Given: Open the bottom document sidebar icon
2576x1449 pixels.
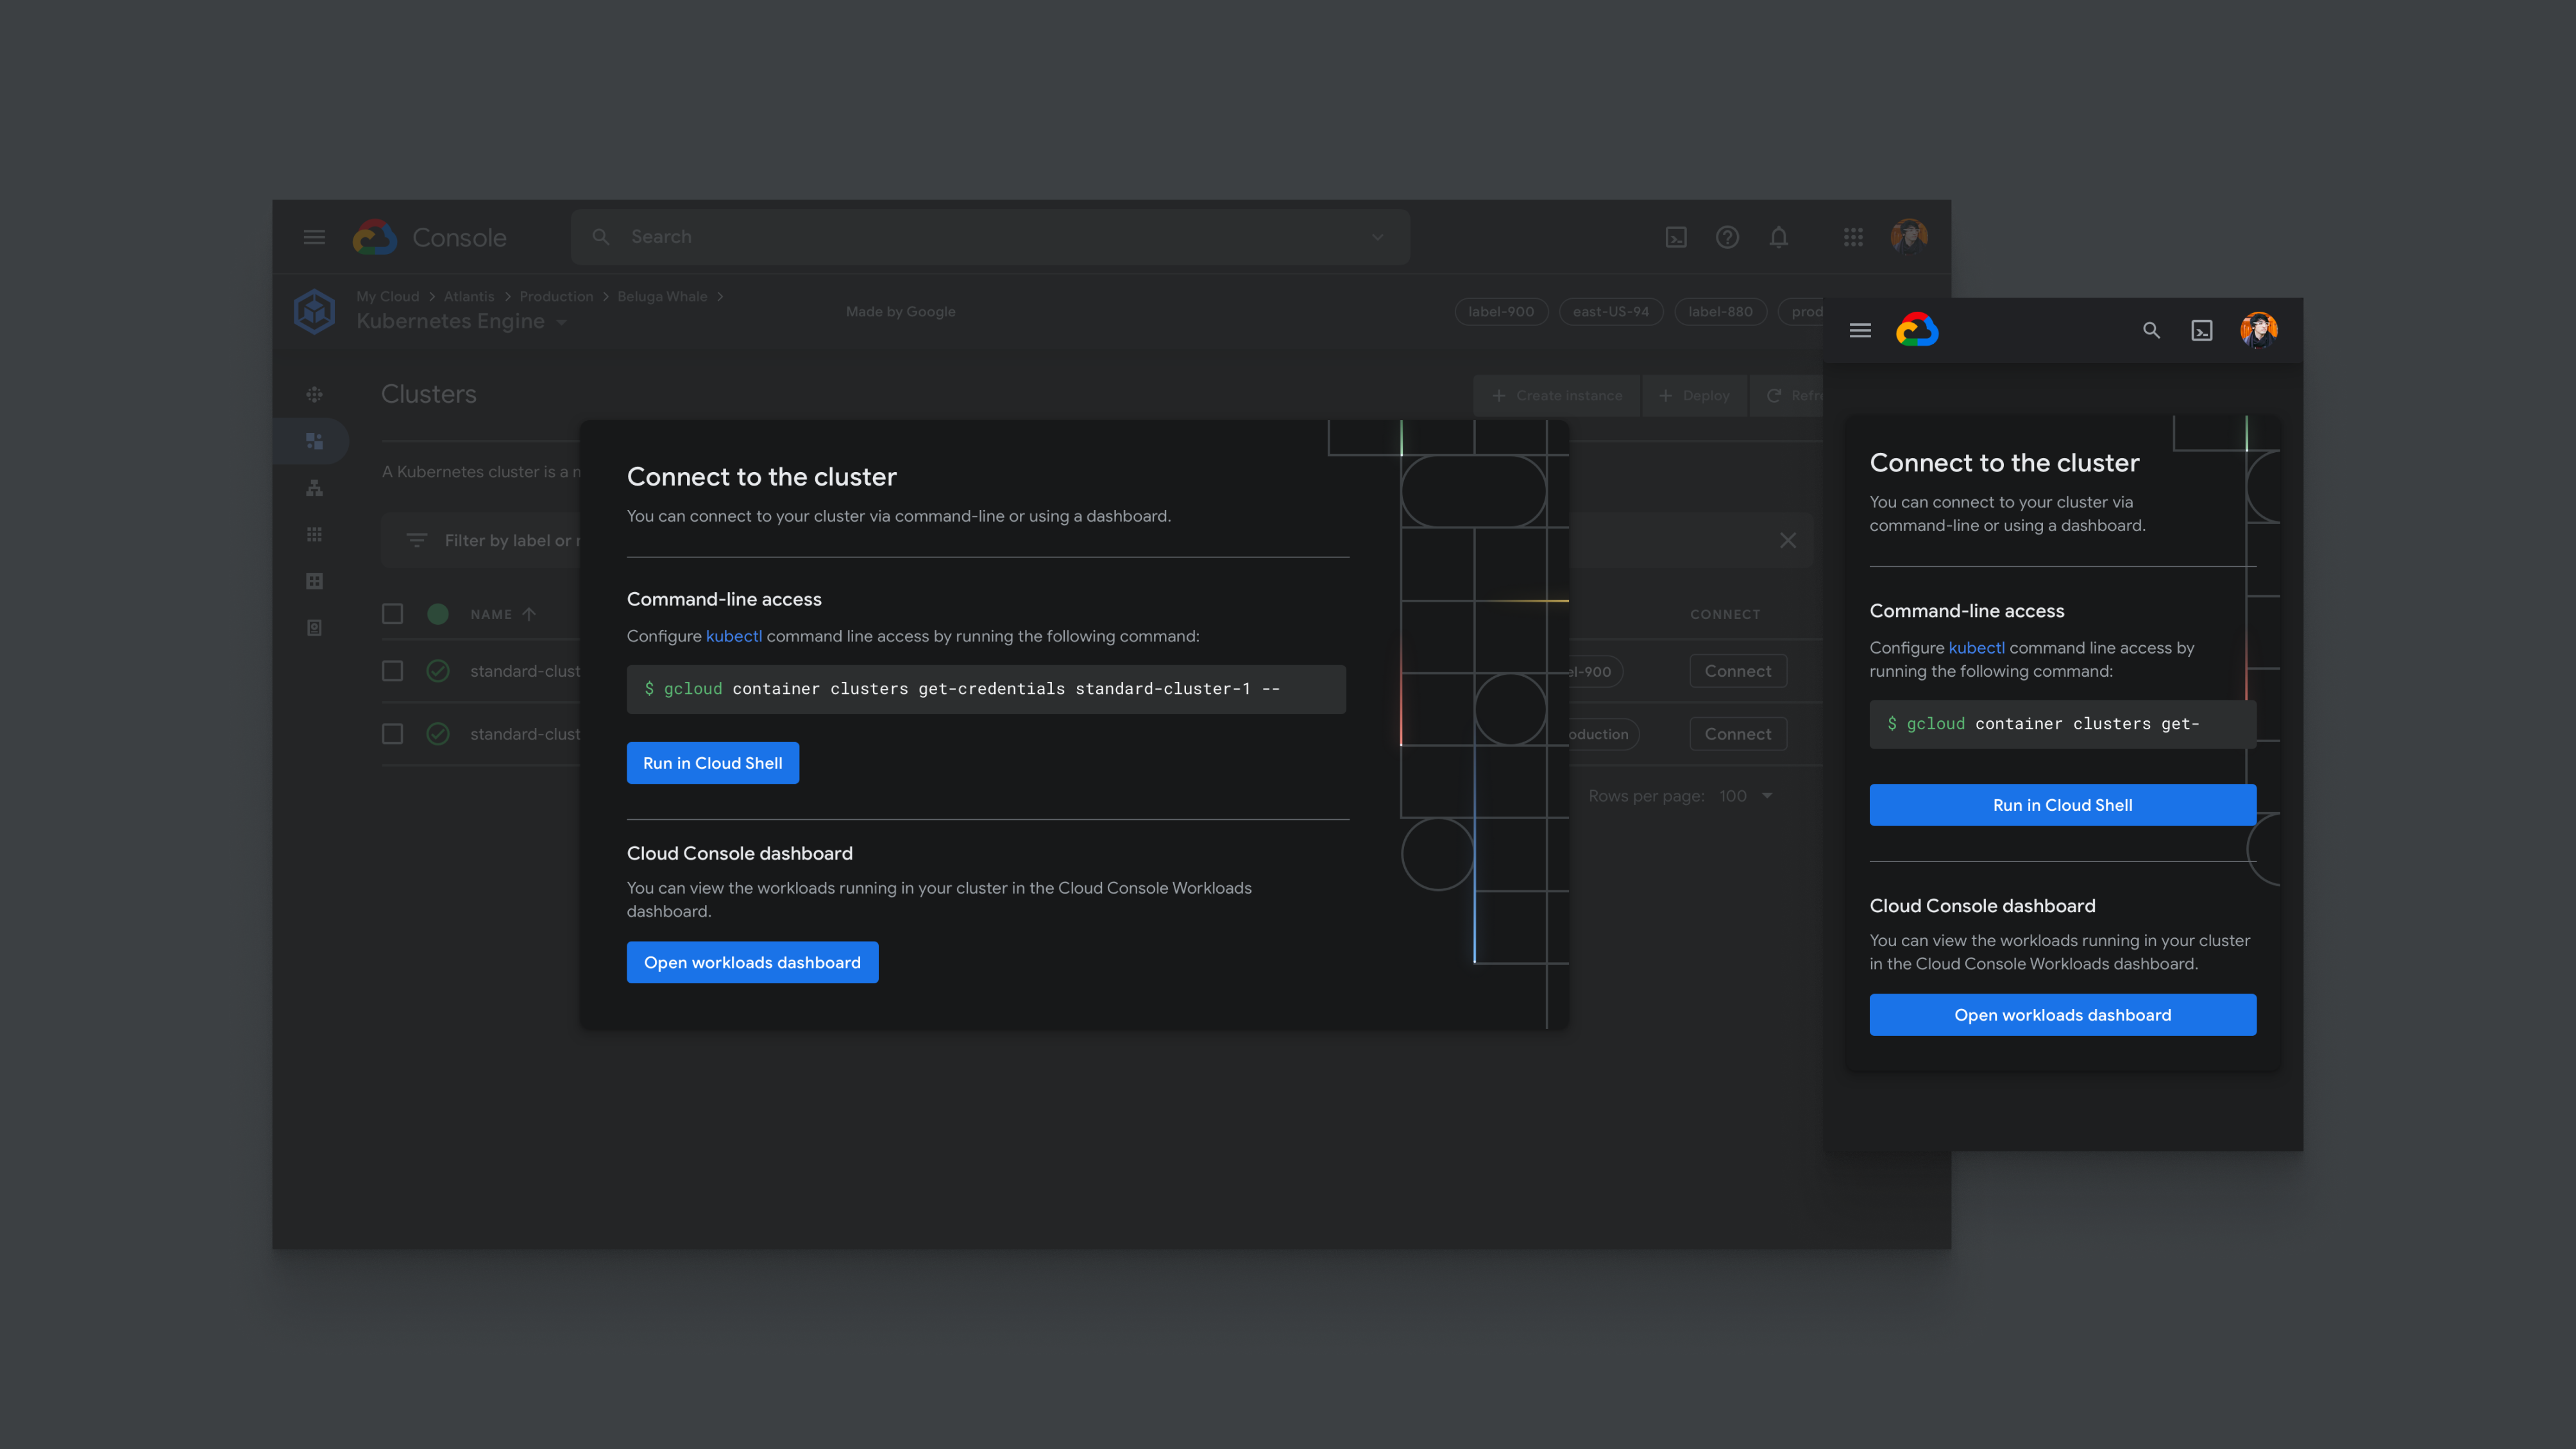Looking at the screenshot, I should click(314, 628).
